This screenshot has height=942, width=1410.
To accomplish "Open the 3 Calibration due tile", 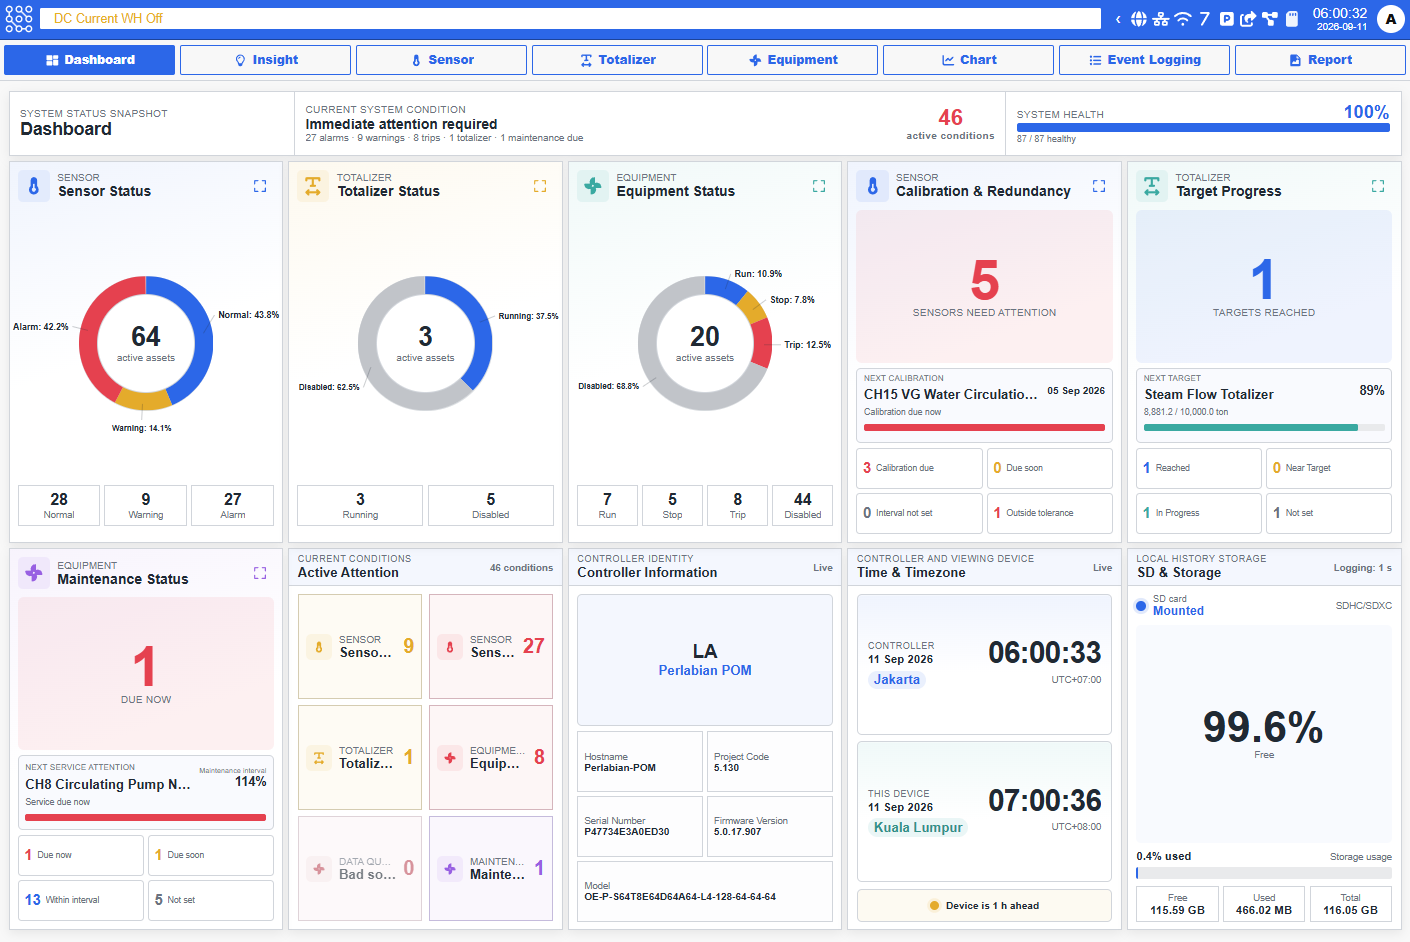I will pos(919,468).
